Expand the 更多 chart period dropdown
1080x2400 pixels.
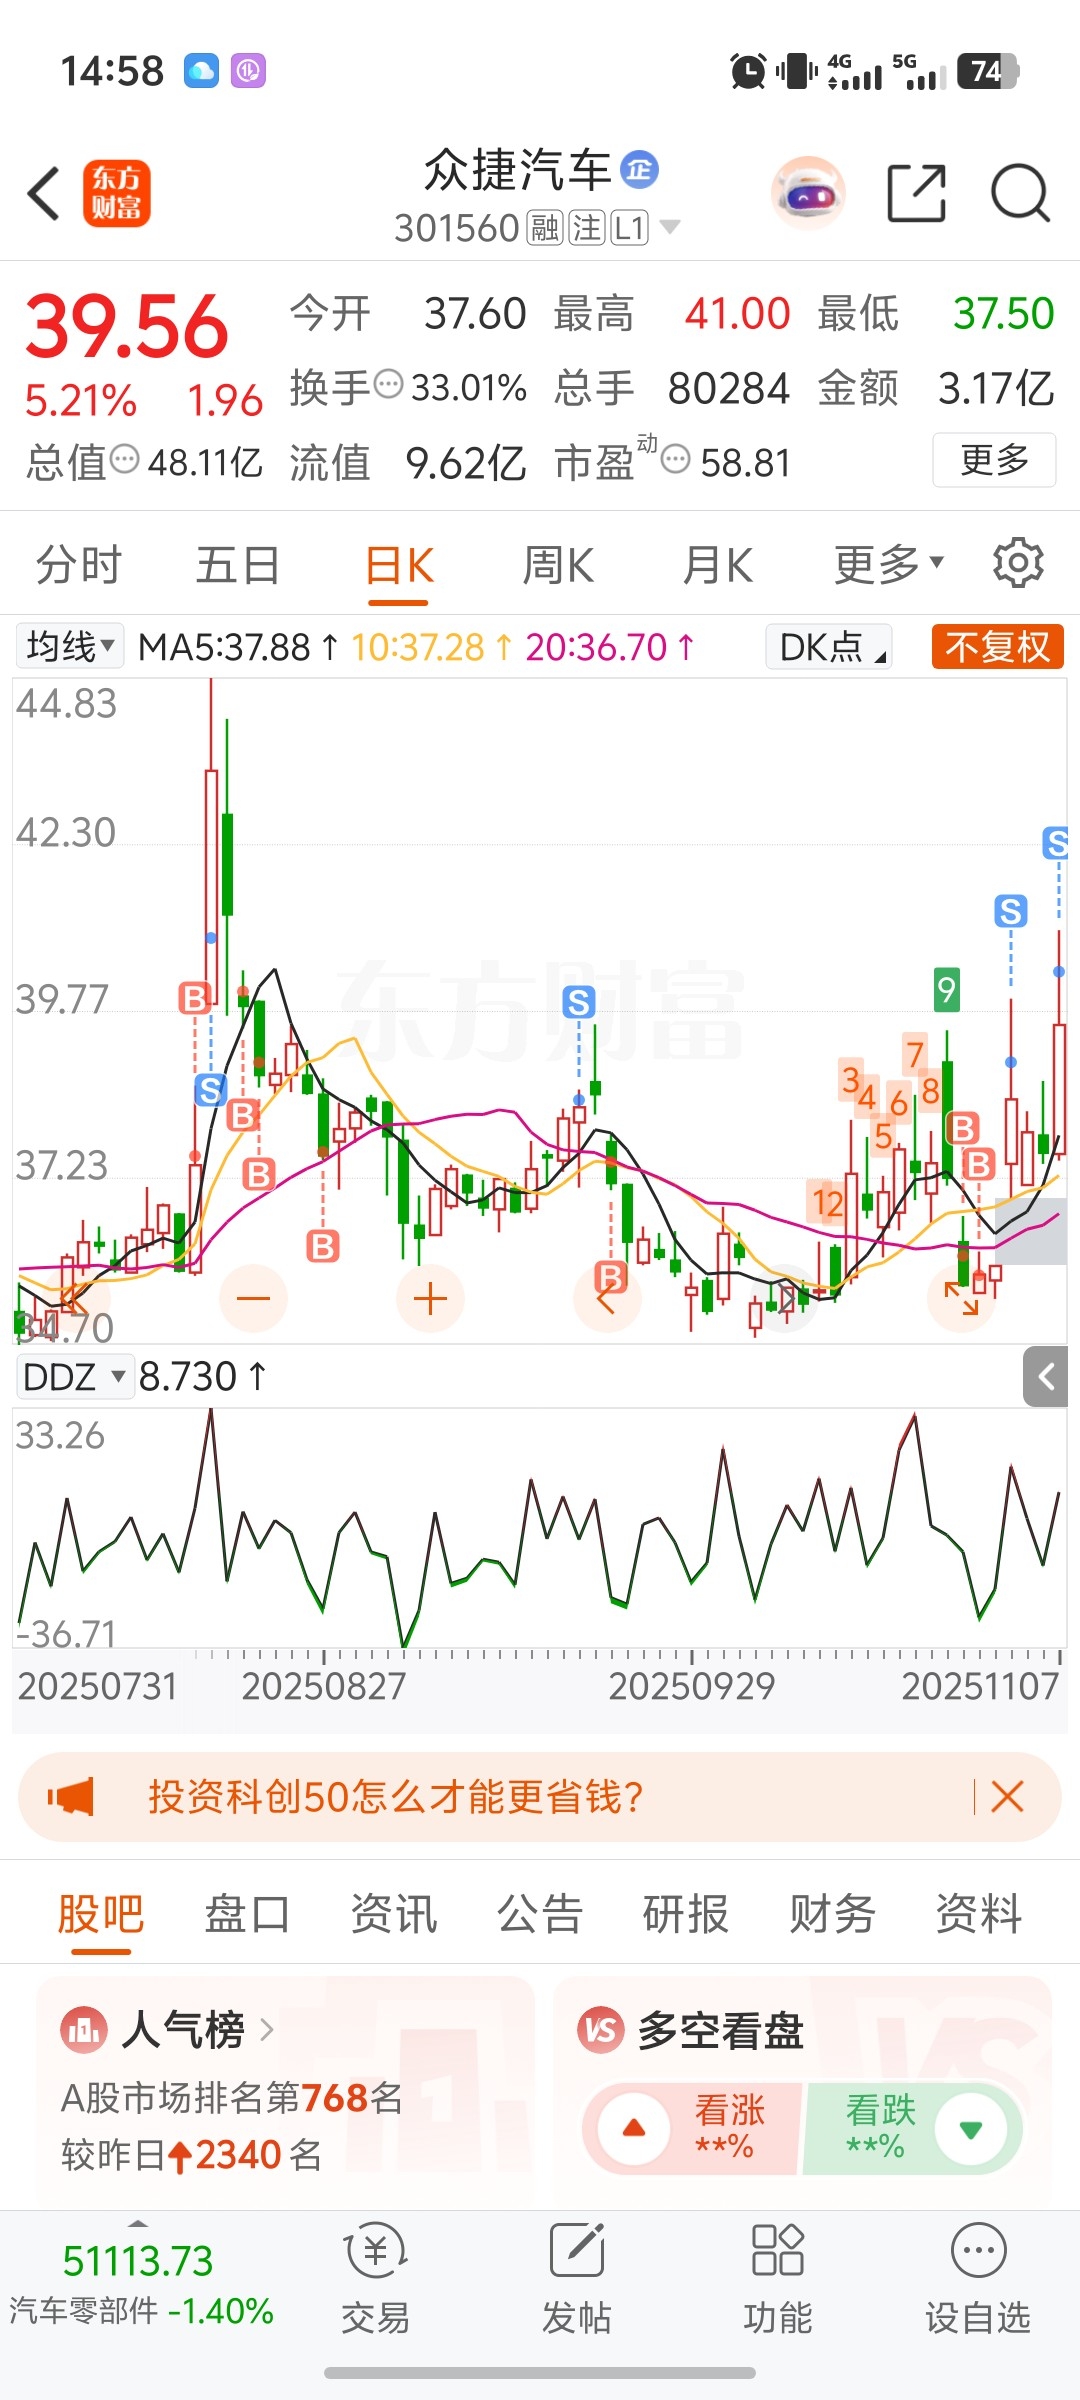pos(889,564)
